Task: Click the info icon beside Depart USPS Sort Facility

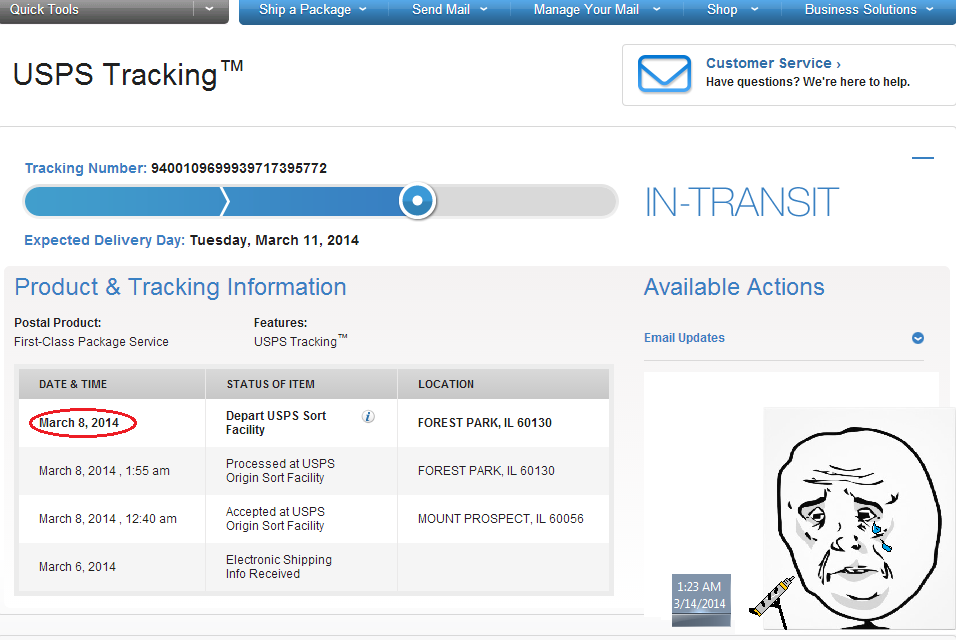Action: coord(368,416)
